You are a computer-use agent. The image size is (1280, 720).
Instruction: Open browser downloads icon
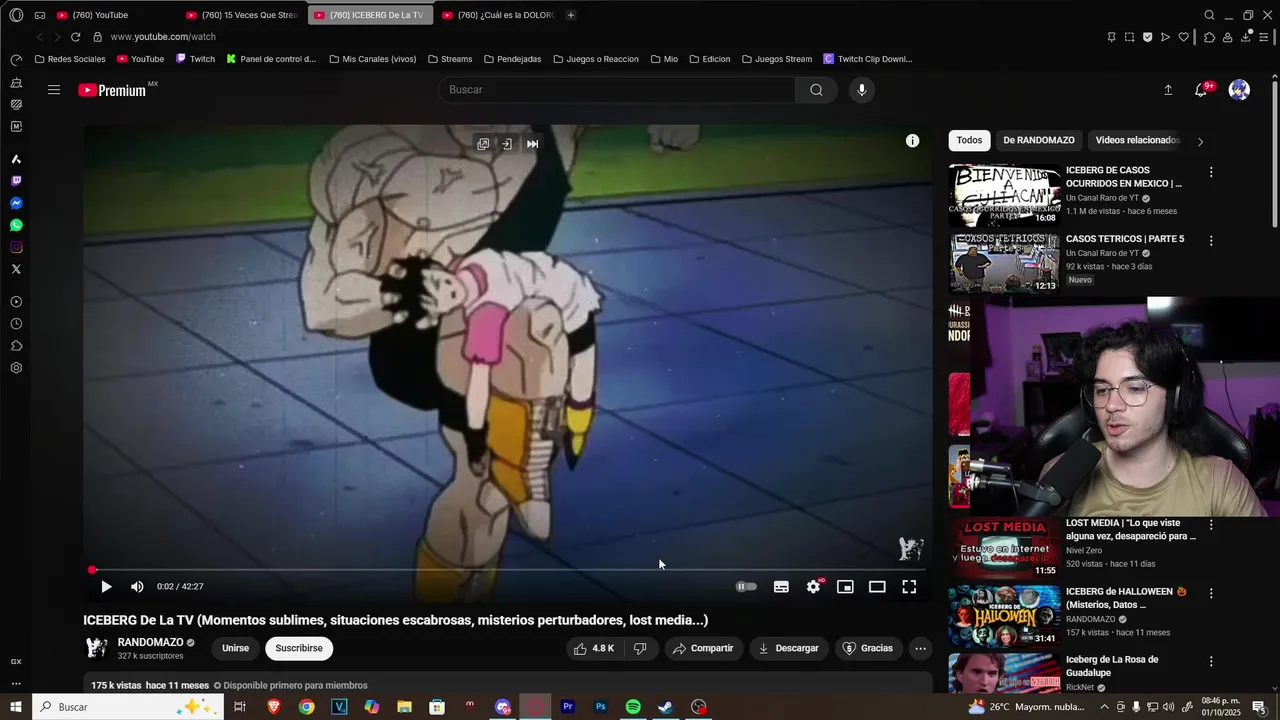(x=1246, y=37)
